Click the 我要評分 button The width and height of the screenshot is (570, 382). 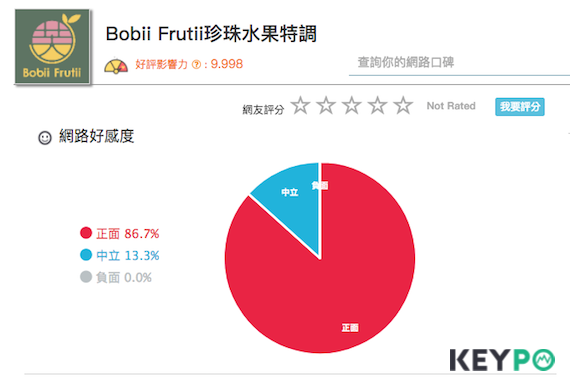tap(519, 107)
